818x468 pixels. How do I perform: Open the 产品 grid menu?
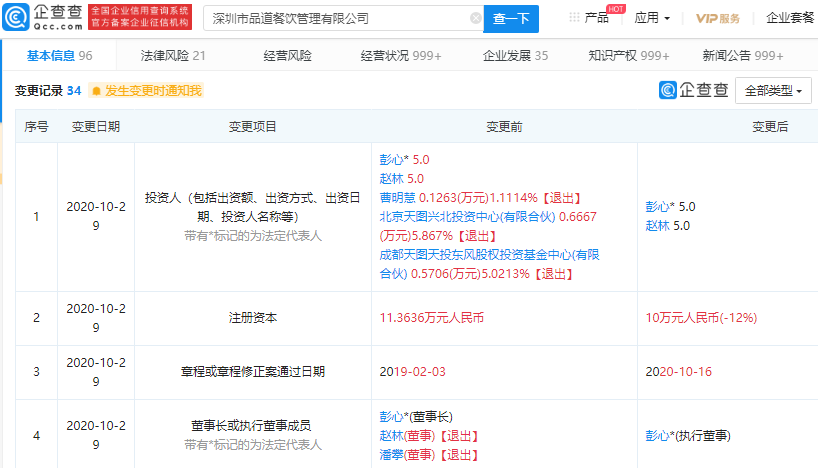(x=589, y=18)
